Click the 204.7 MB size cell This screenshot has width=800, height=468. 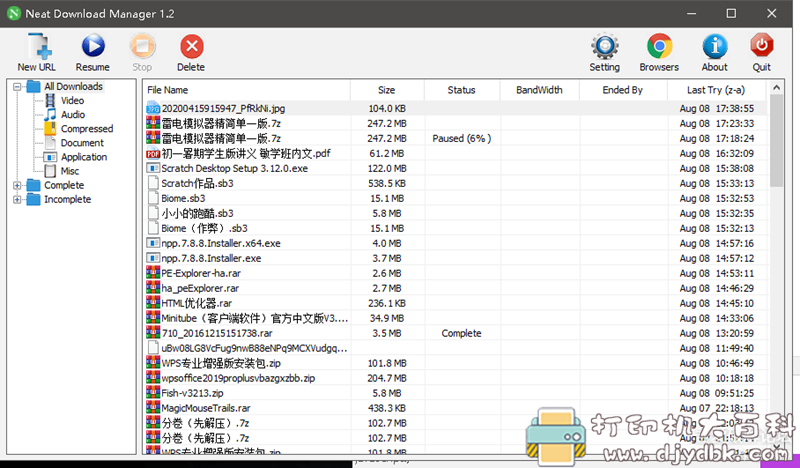click(387, 378)
